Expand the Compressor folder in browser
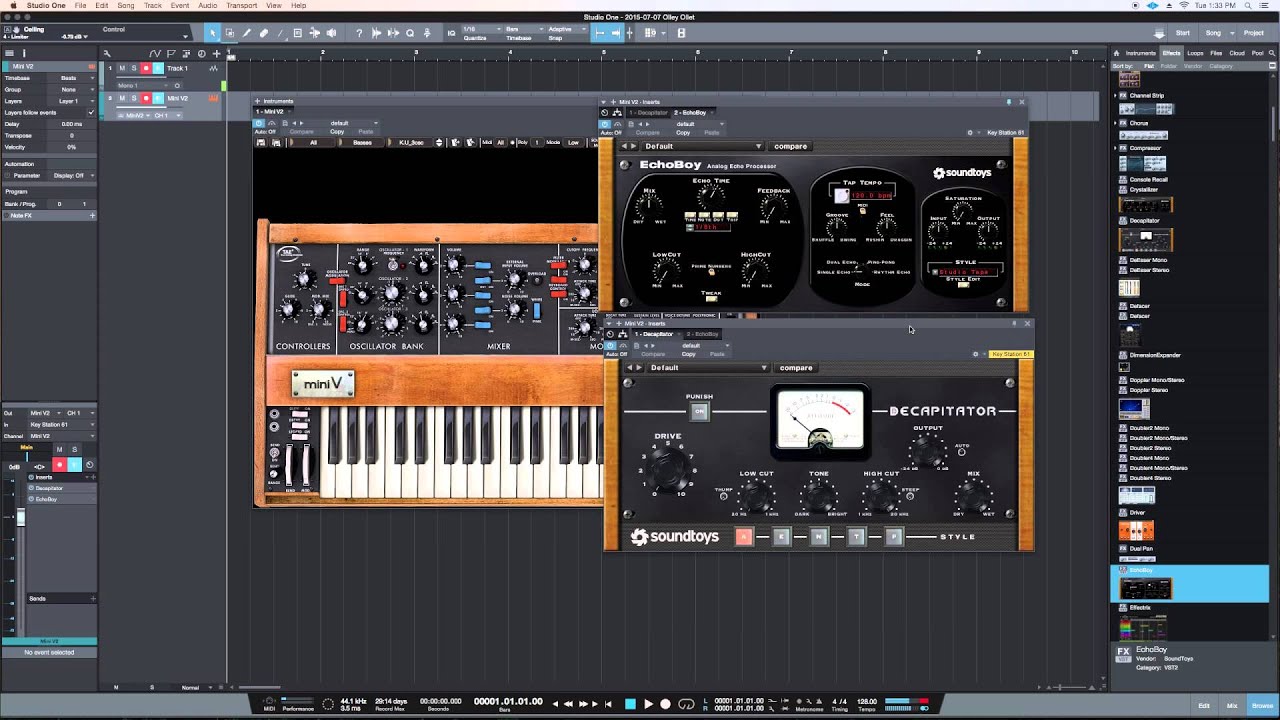This screenshot has width=1280, height=720. (x=1115, y=148)
